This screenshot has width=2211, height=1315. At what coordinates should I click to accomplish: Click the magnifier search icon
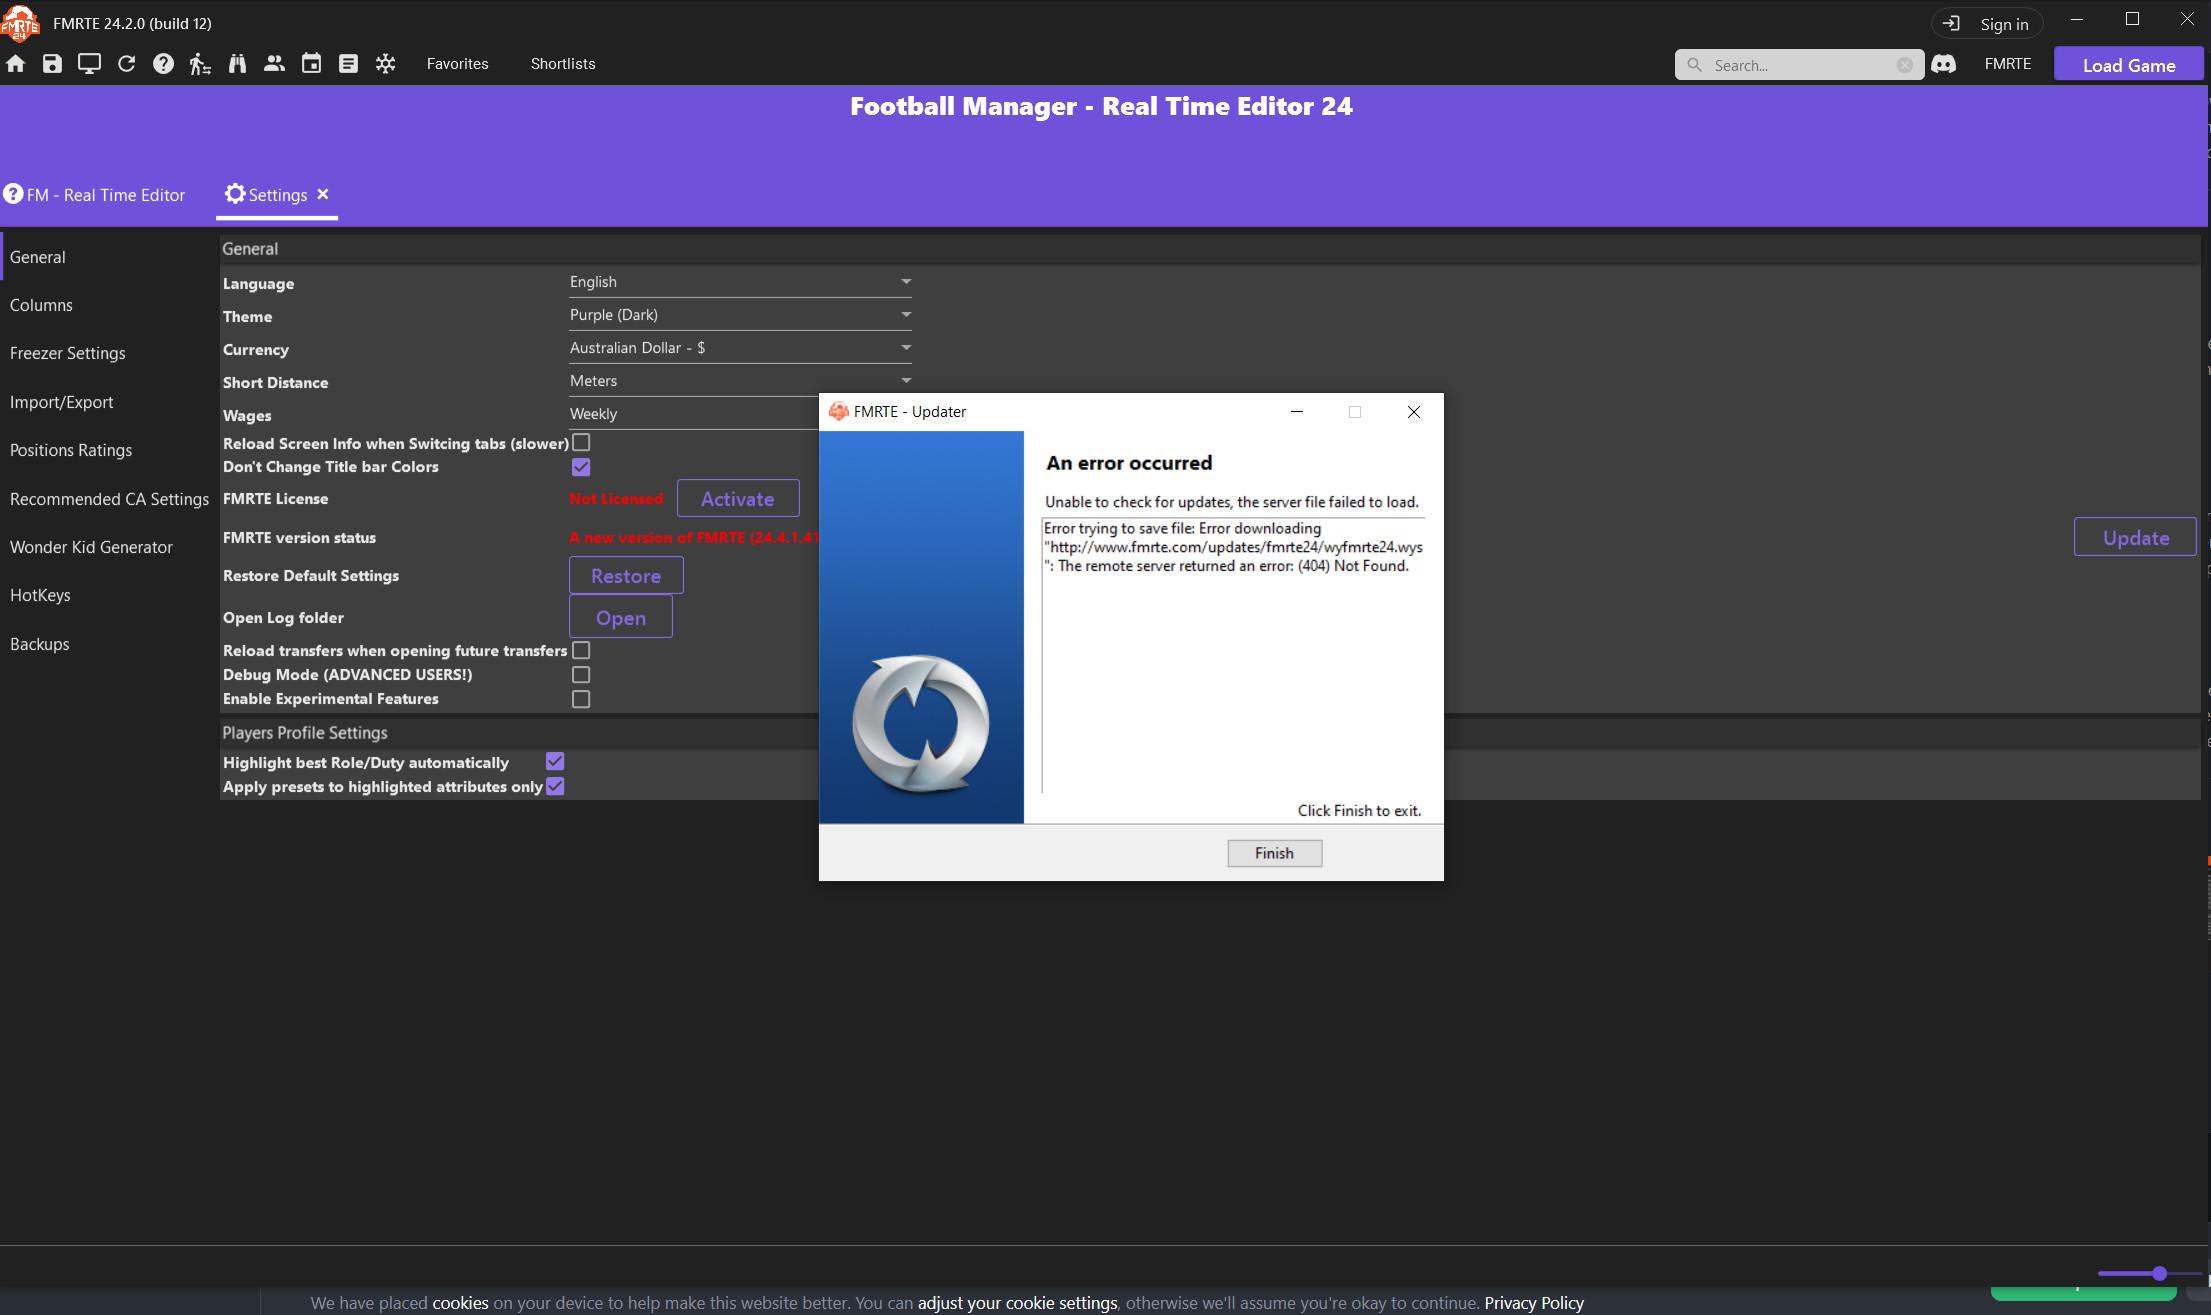point(1694,65)
